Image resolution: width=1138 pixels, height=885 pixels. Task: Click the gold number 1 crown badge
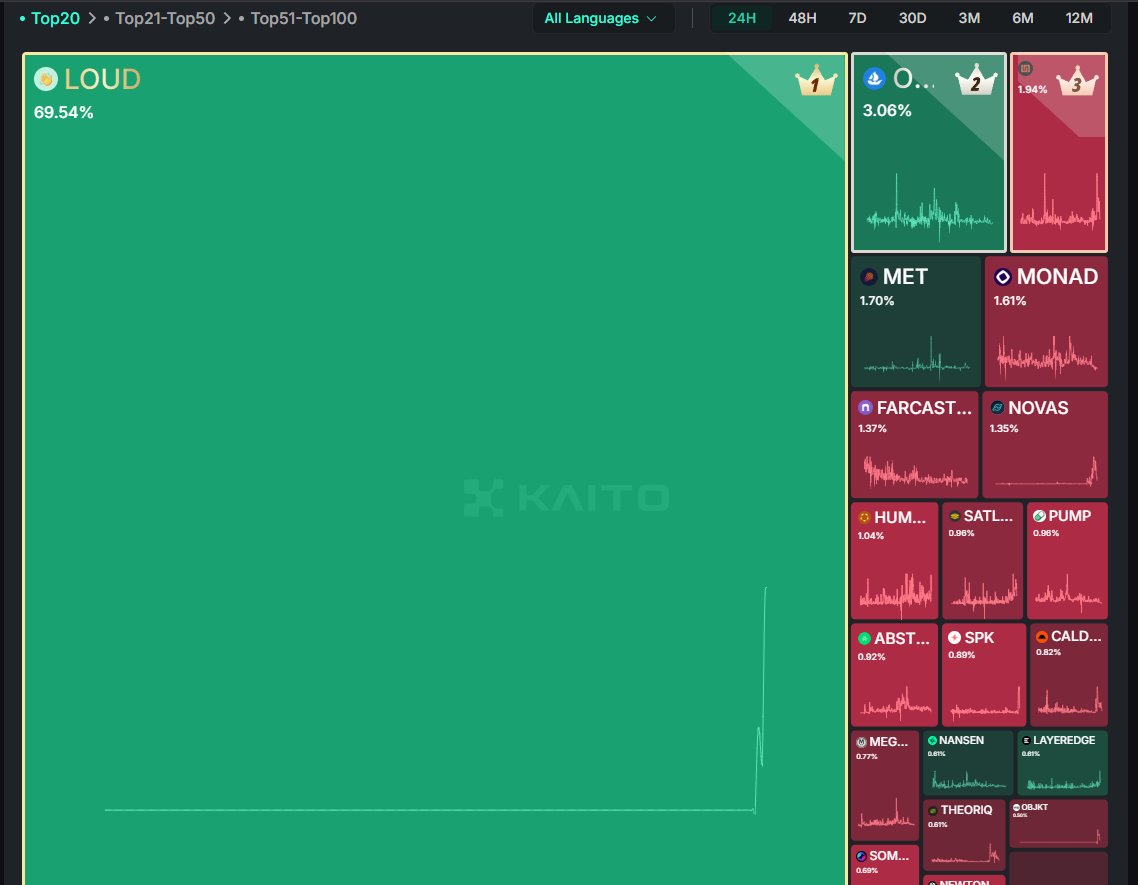pos(816,81)
